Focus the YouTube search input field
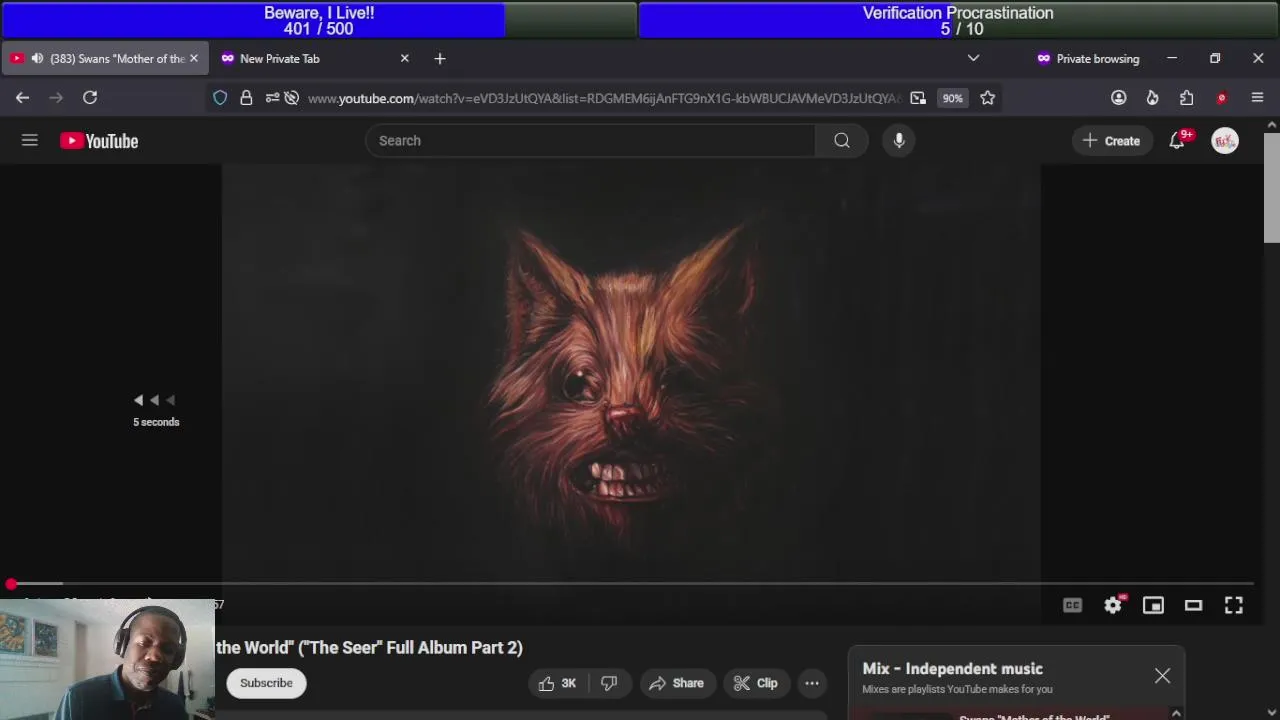1280x720 pixels. pos(590,141)
